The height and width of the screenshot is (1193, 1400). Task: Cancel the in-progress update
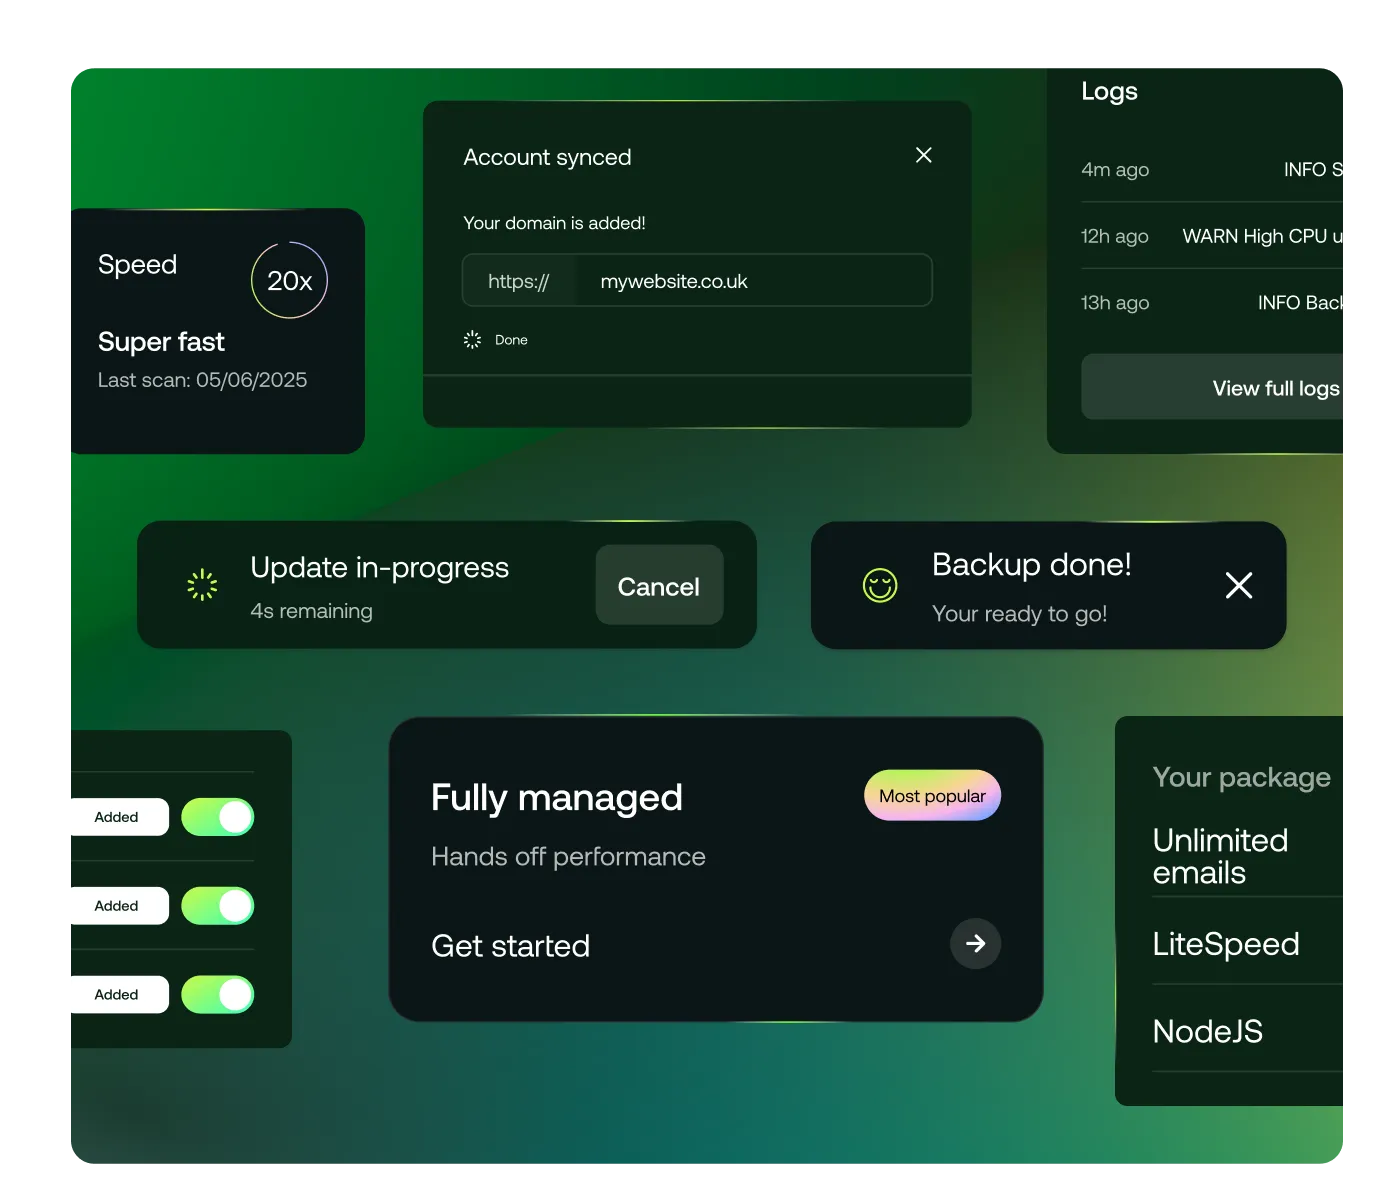(x=659, y=585)
